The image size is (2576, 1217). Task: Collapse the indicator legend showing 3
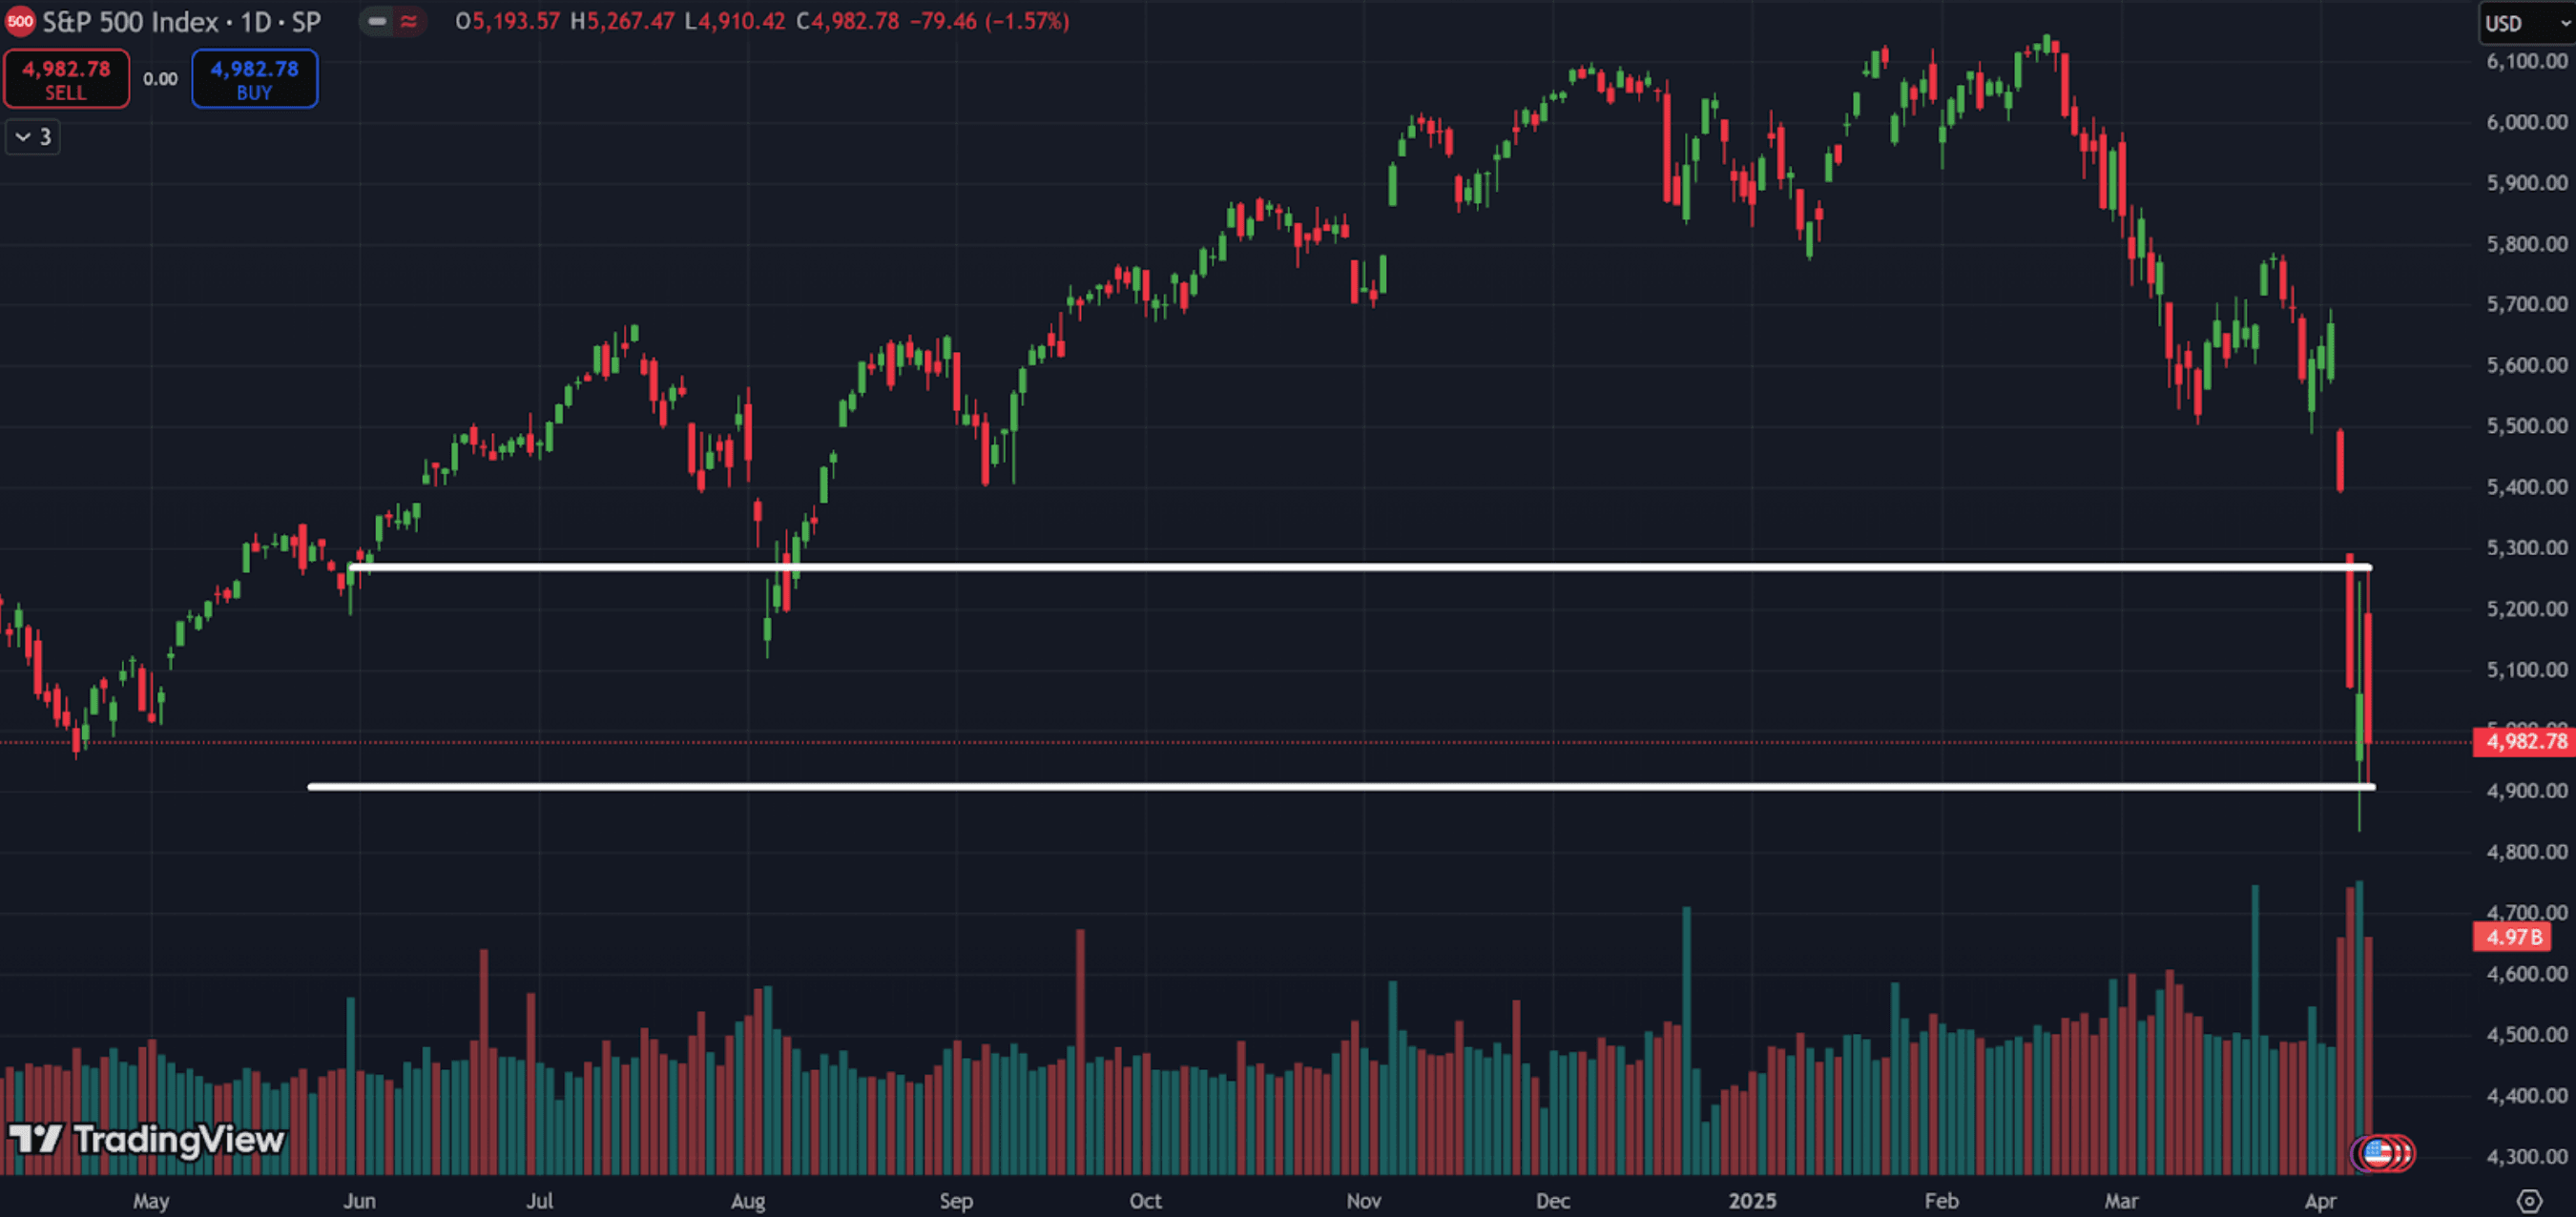click(x=32, y=137)
